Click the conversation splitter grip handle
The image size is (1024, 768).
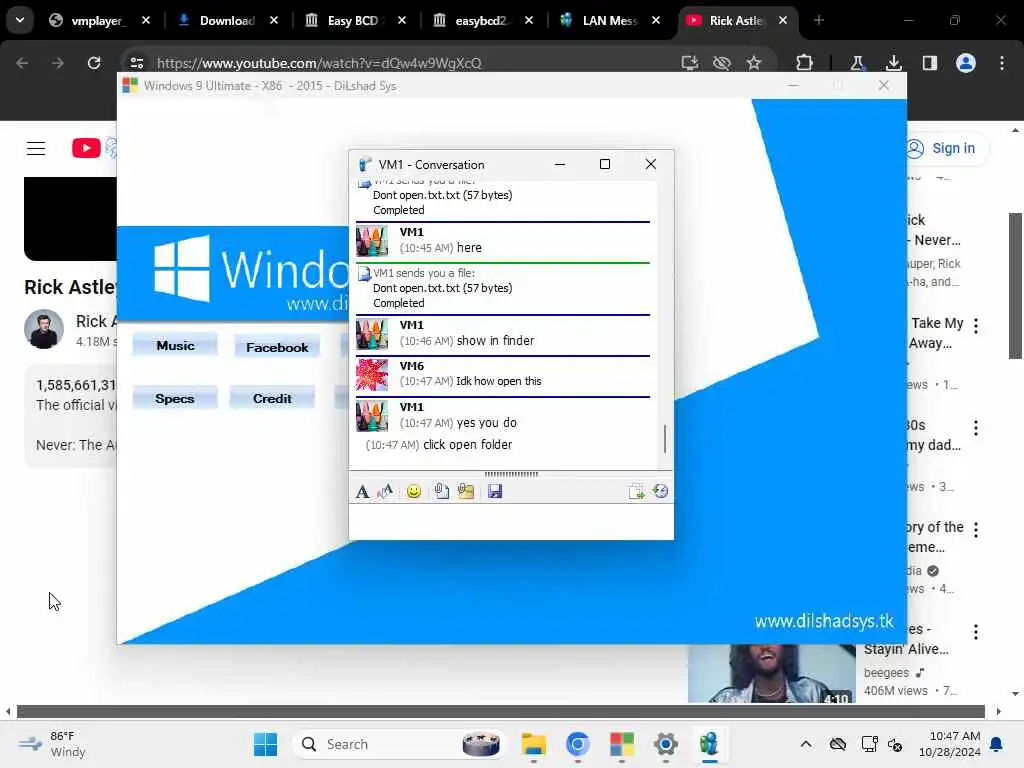tap(511, 474)
